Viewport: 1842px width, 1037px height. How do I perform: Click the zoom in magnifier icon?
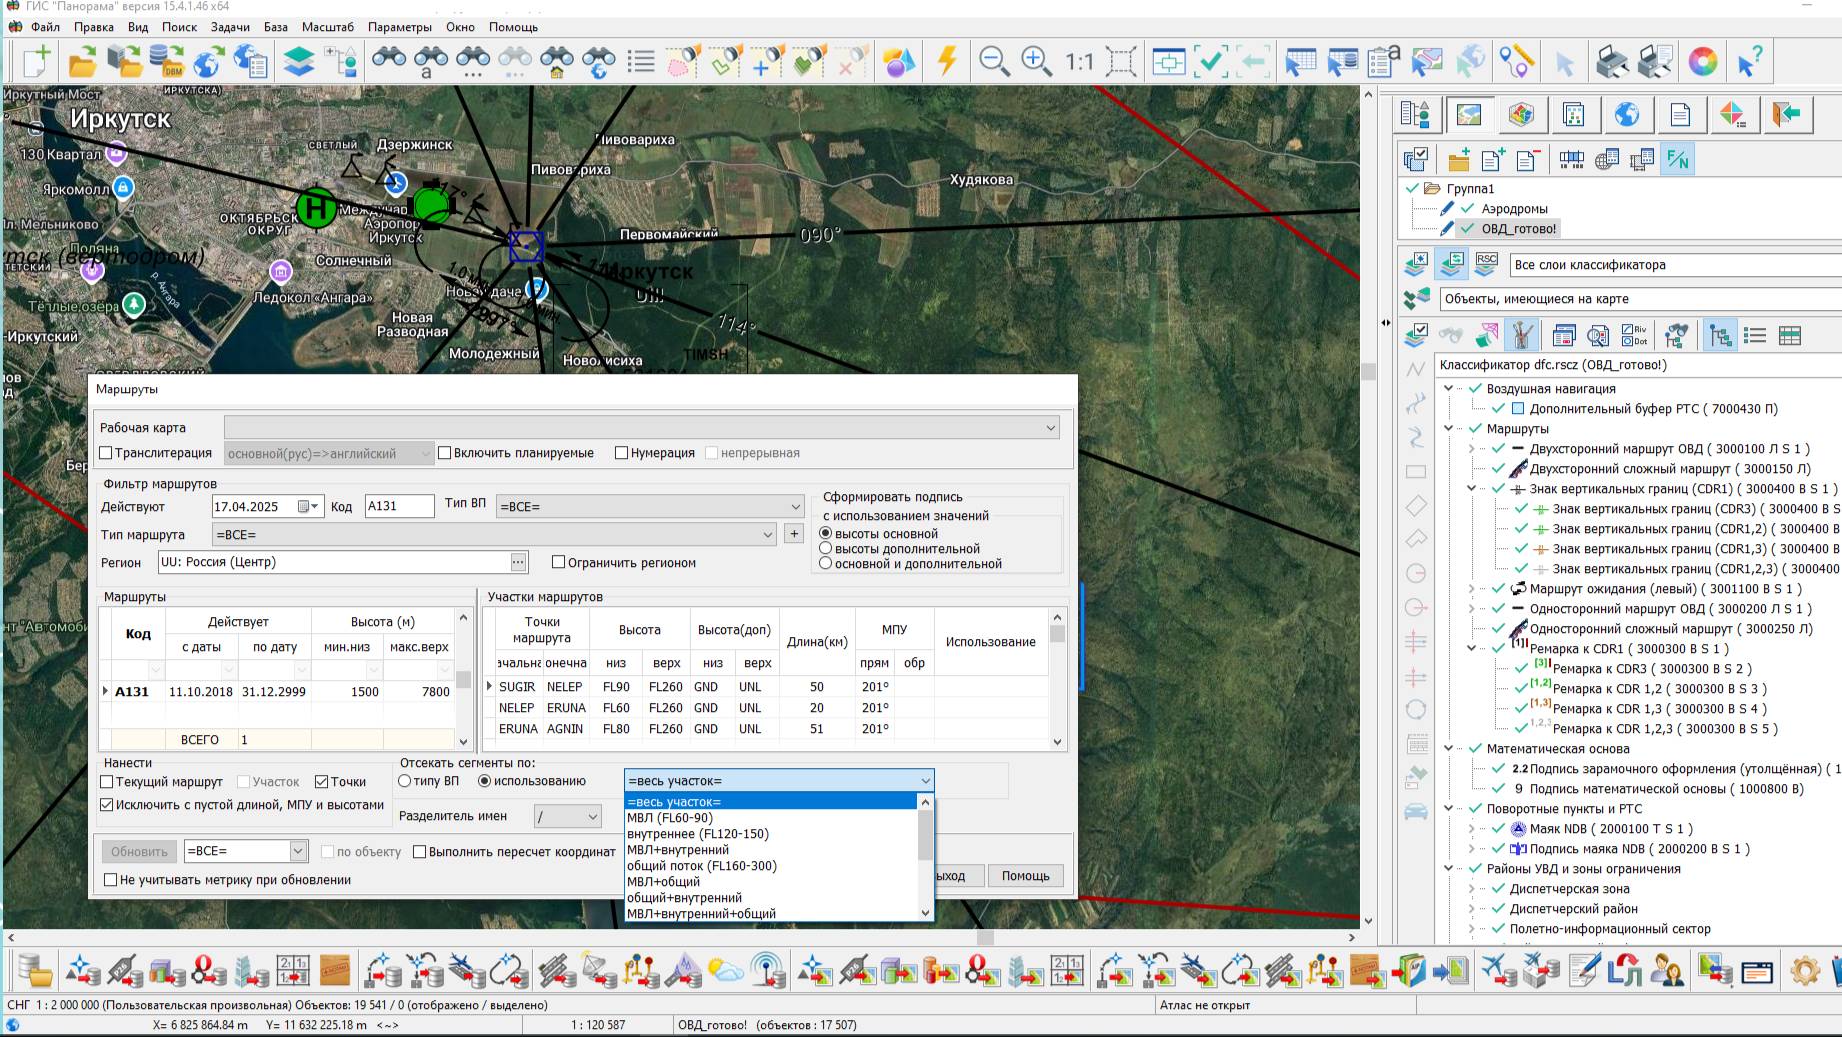tap(1036, 62)
